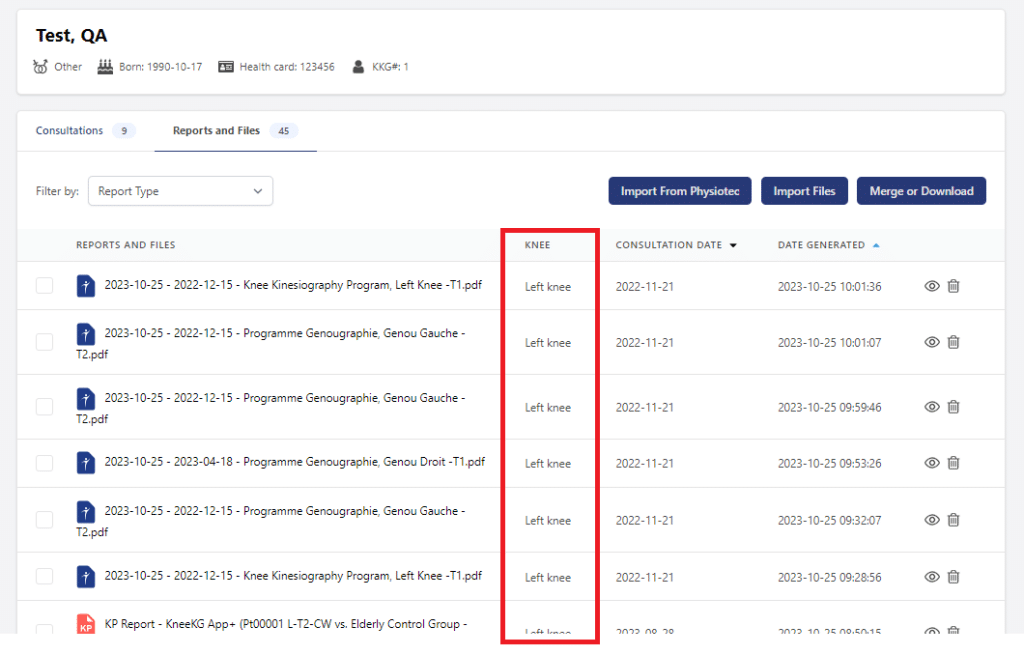1024x655 pixels.
Task: Click the gender icon beside Other
Action: [x=40, y=67]
